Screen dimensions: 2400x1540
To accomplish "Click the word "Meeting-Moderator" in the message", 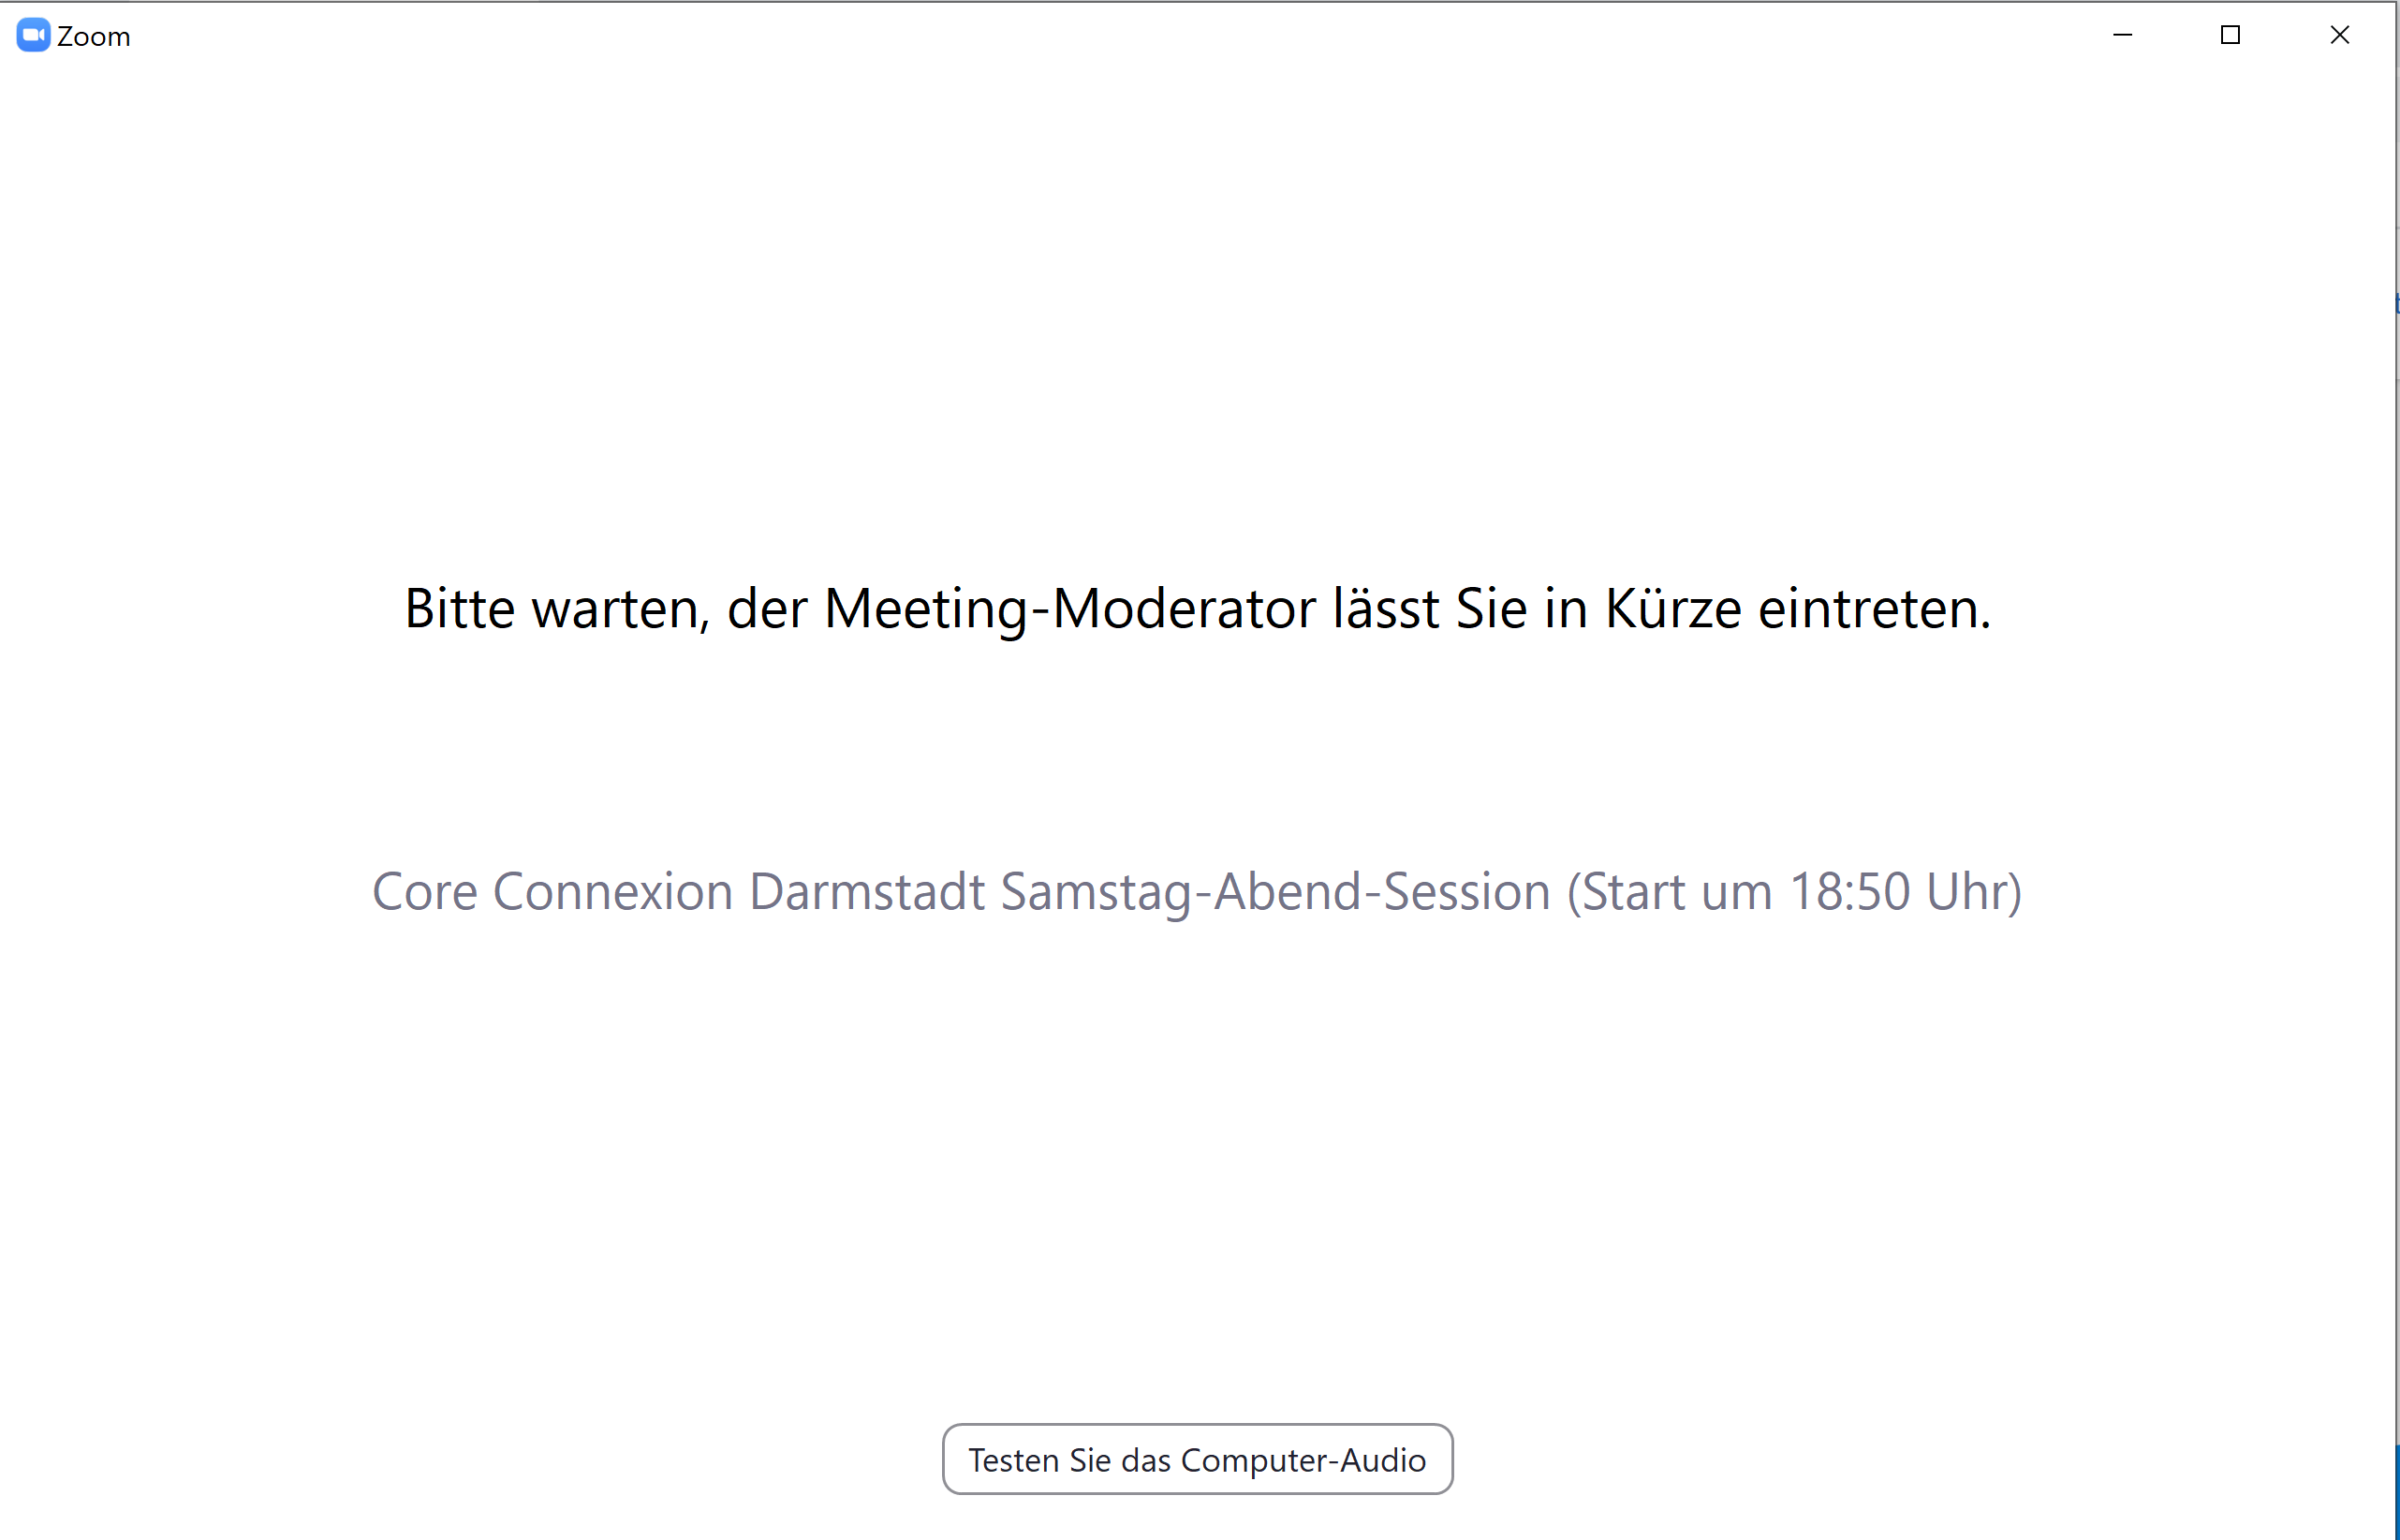I will (x=1069, y=608).
